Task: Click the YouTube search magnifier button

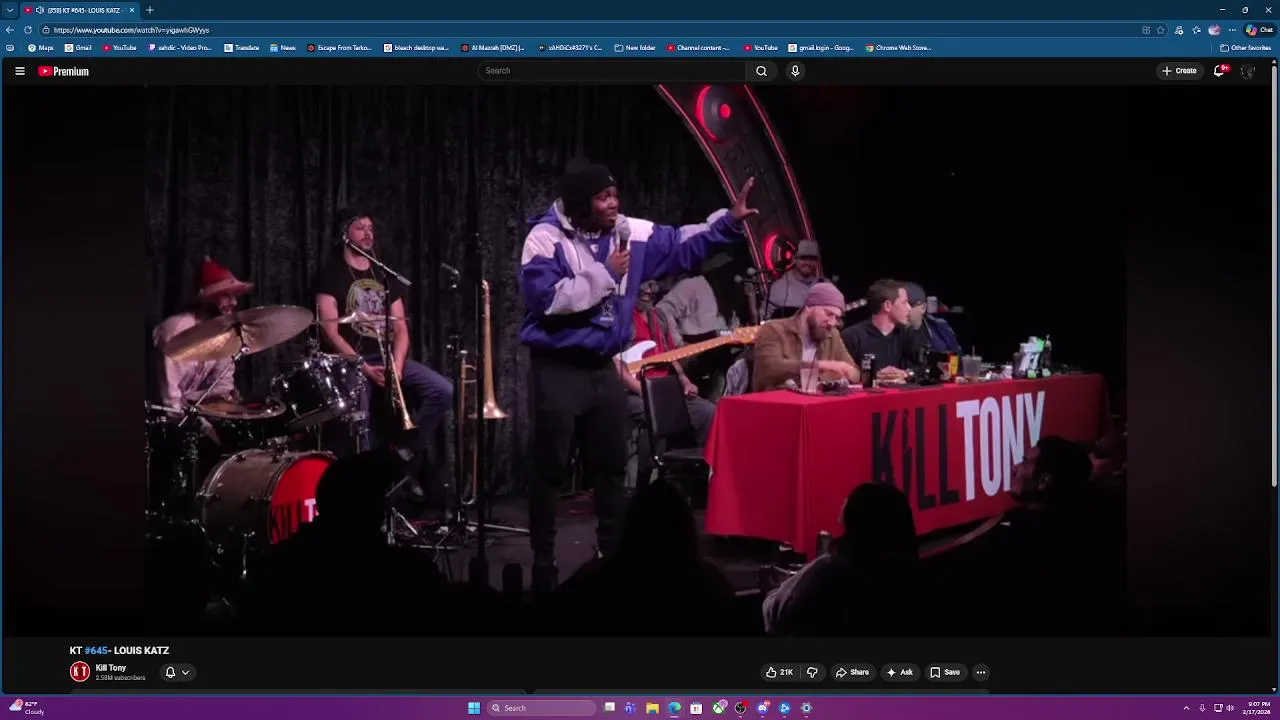Action: (761, 71)
